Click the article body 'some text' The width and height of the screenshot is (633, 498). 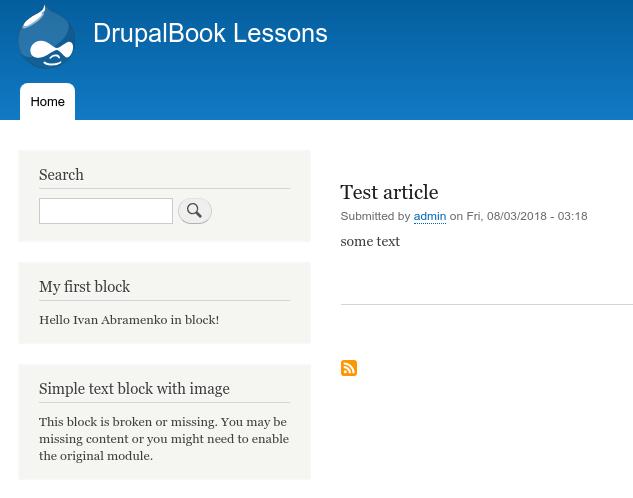370,241
